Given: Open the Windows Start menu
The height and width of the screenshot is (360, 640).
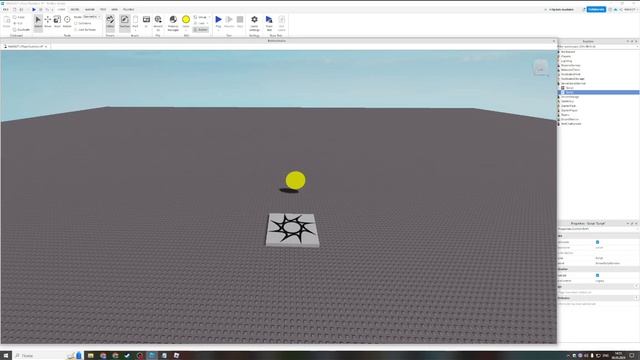Looking at the screenshot, I should point(6,356).
